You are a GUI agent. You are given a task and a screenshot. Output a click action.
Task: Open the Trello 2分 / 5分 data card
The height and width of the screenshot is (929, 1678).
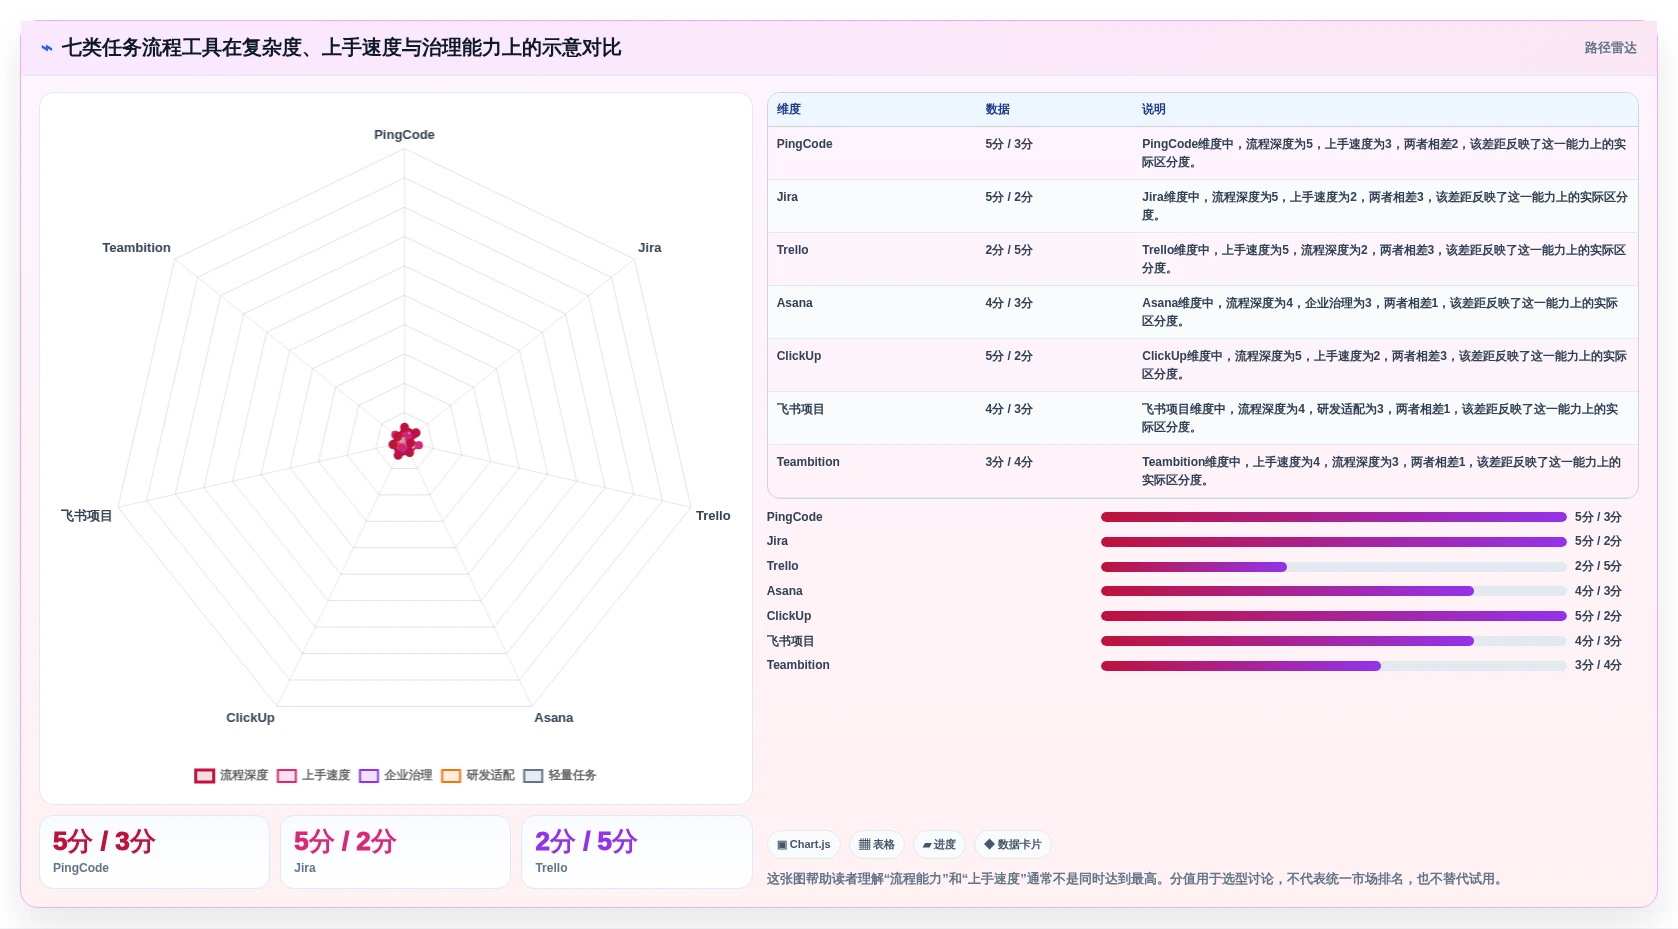point(637,852)
